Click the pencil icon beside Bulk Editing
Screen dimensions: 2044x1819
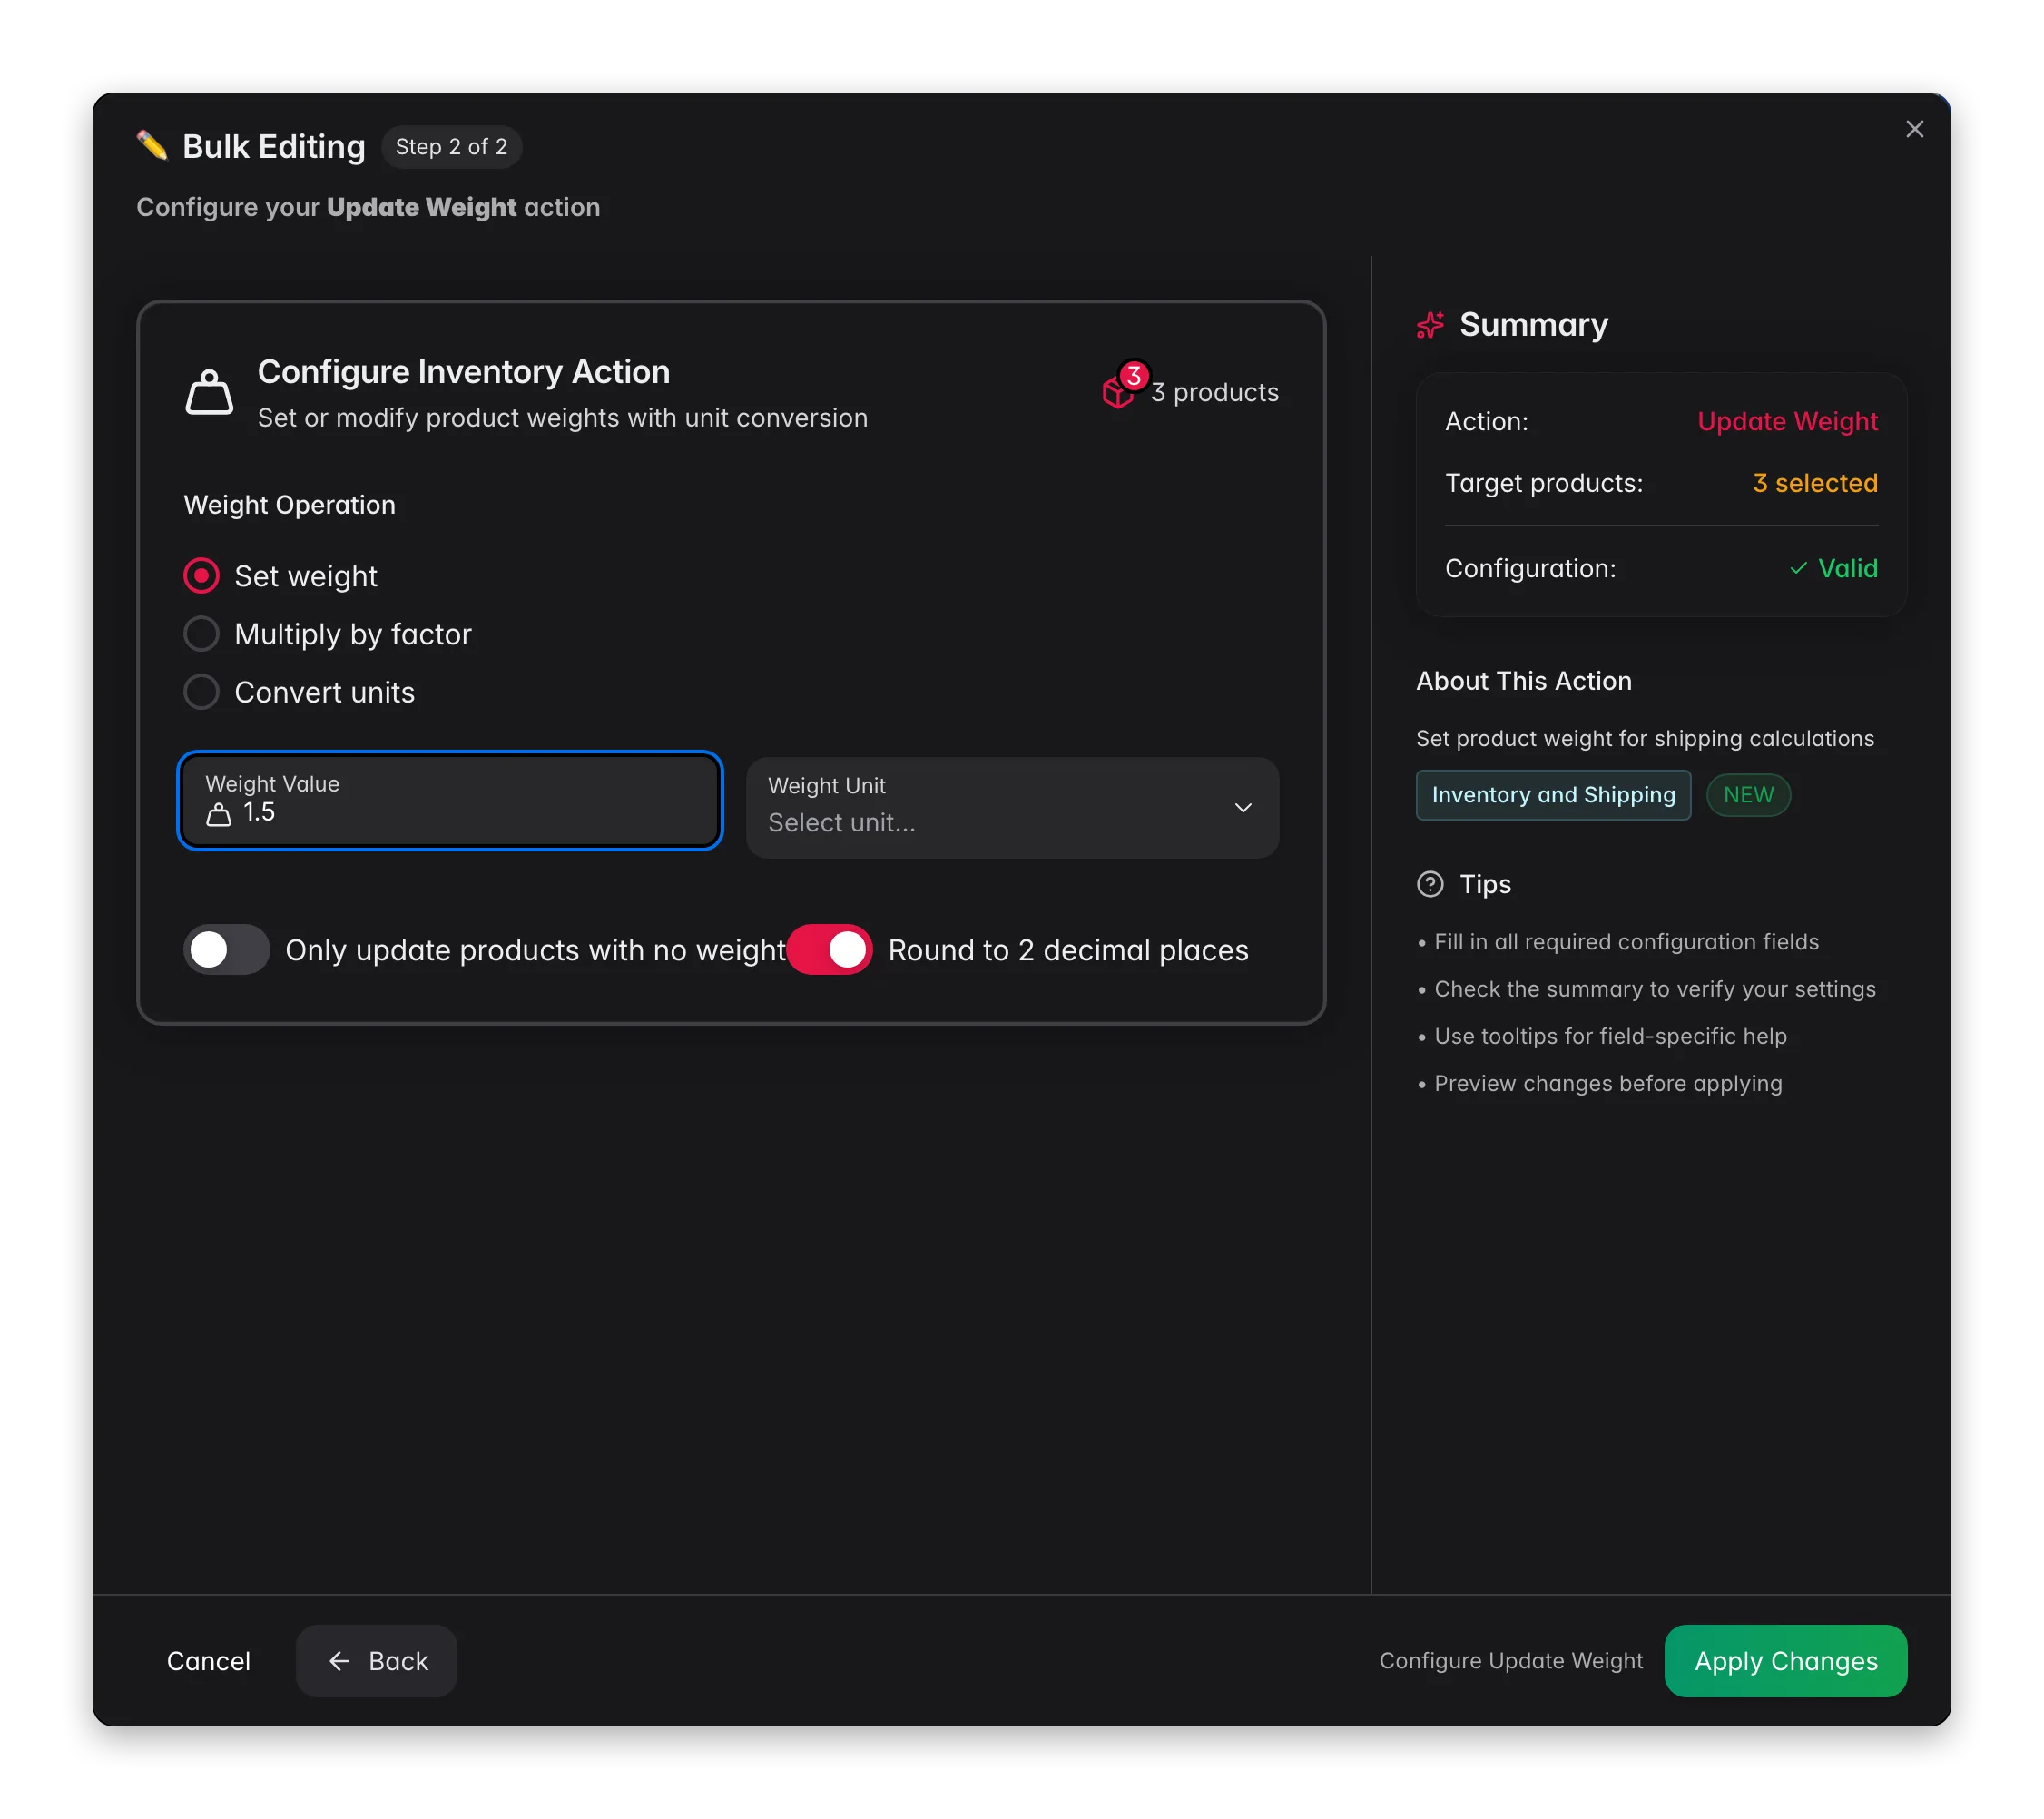click(x=152, y=146)
